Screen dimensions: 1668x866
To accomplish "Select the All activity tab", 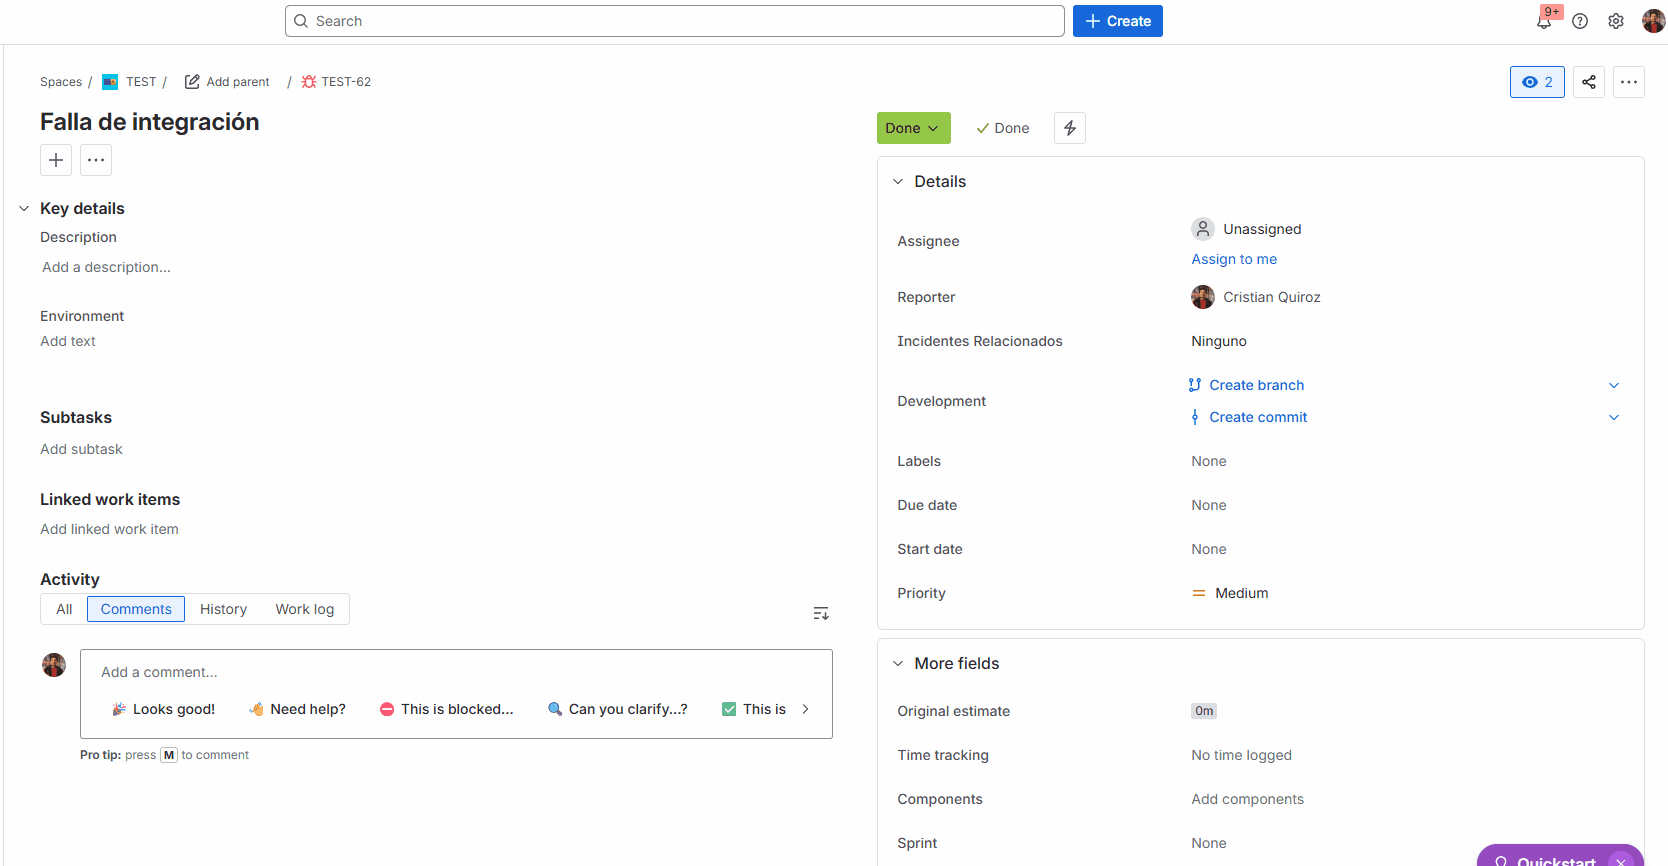I will coord(64,609).
